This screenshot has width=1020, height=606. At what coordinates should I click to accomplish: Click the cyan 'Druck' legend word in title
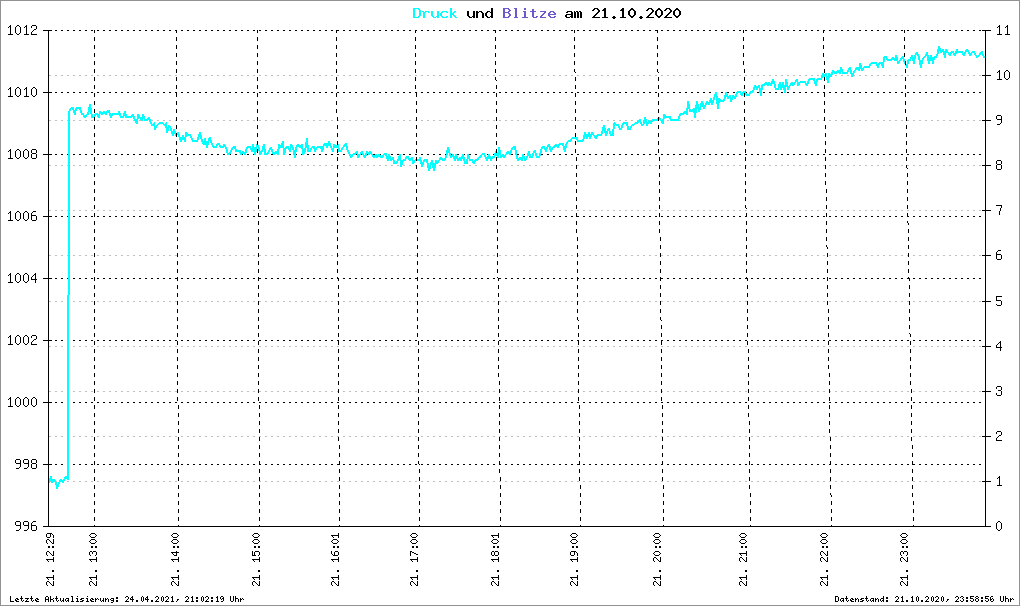[x=435, y=13]
